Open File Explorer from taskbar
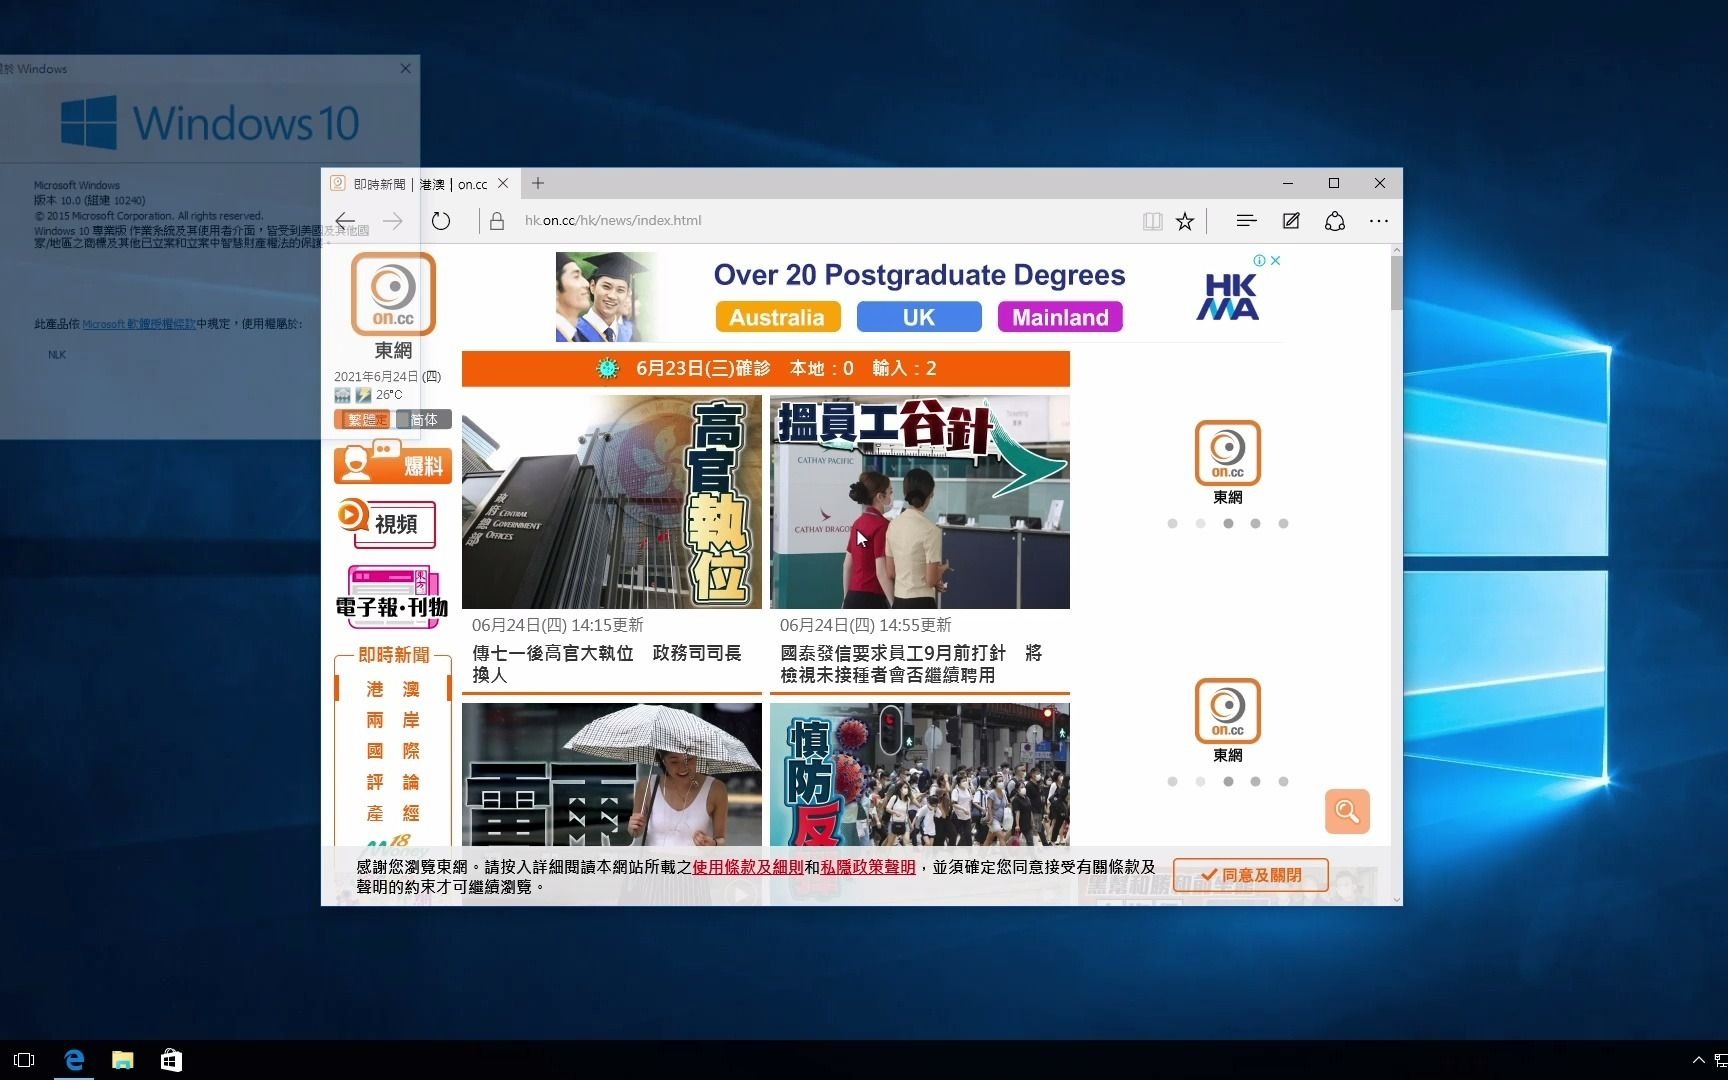The width and height of the screenshot is (1728, 1080). click(122, 1060)
